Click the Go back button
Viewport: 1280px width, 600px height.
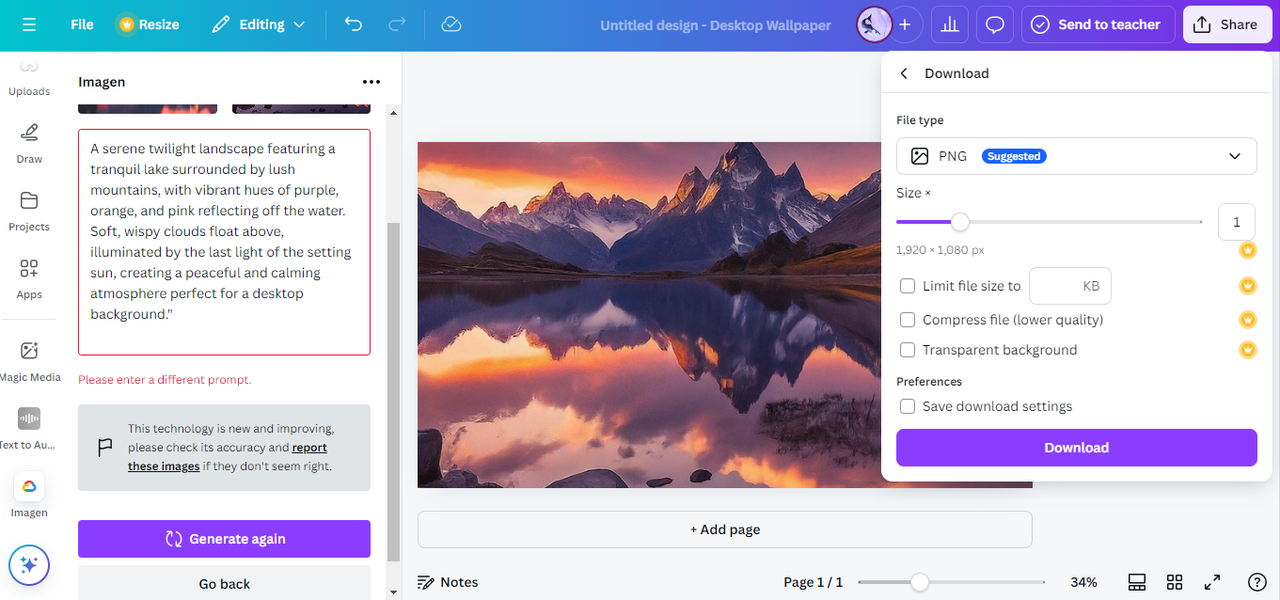click(224, 583)
